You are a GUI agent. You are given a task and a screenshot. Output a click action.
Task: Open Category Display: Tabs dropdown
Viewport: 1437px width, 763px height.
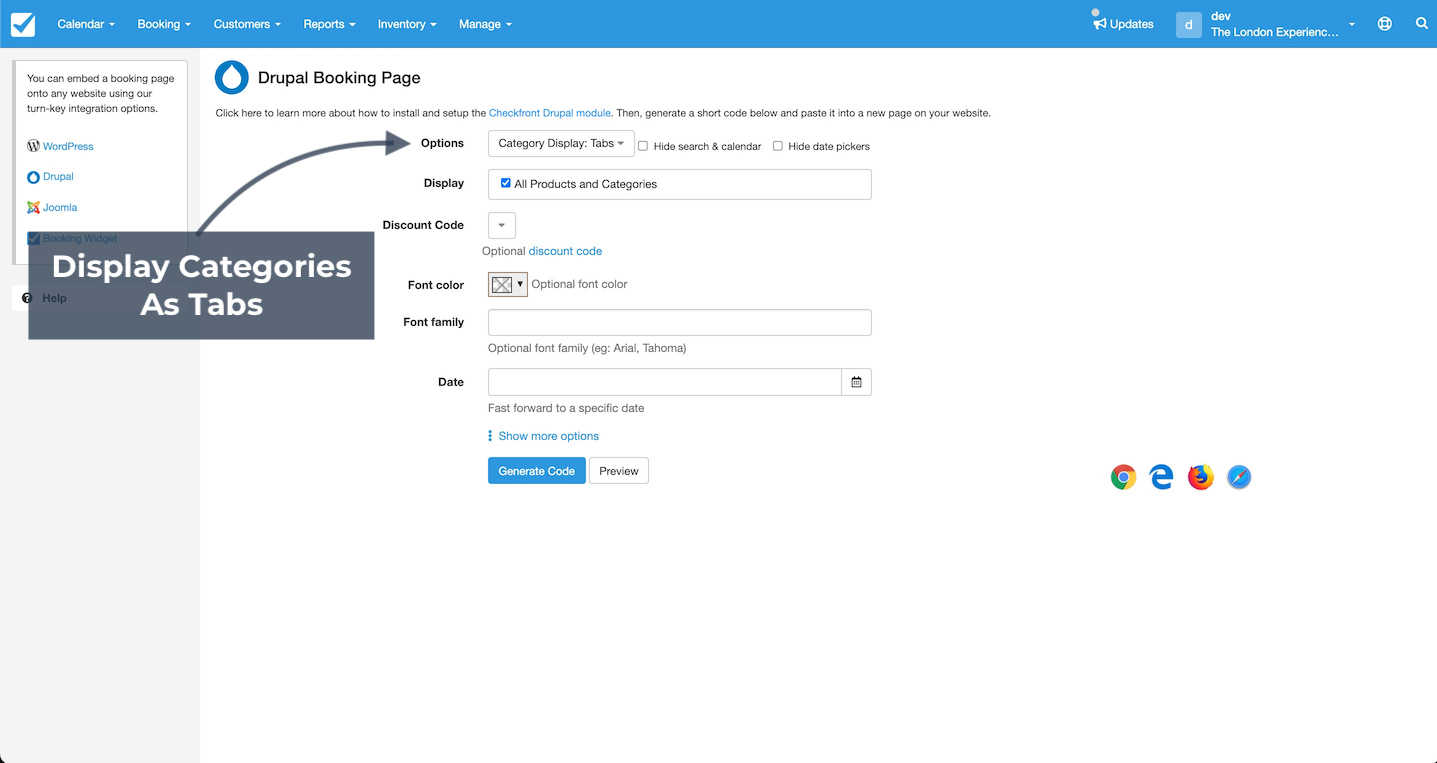[561, 144]
